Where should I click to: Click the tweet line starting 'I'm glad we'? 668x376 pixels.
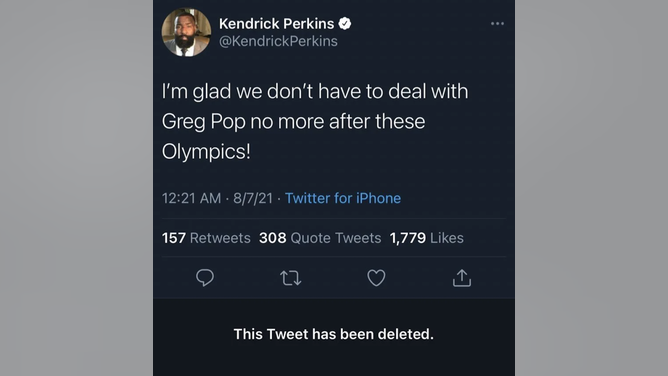pos(315,92)
